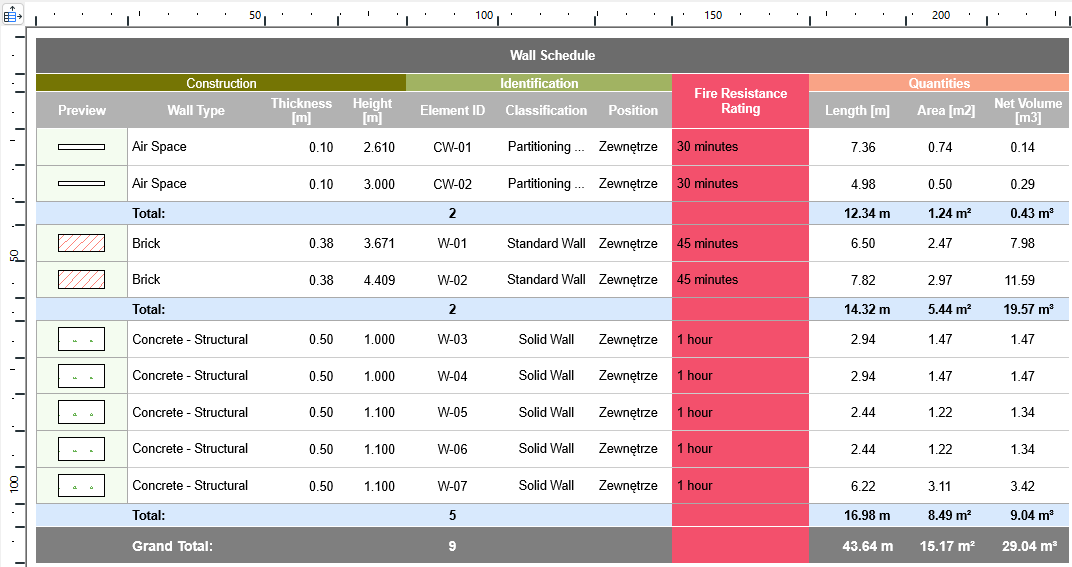Click the Position column header
1072x567 pixels.
[633, 110]
